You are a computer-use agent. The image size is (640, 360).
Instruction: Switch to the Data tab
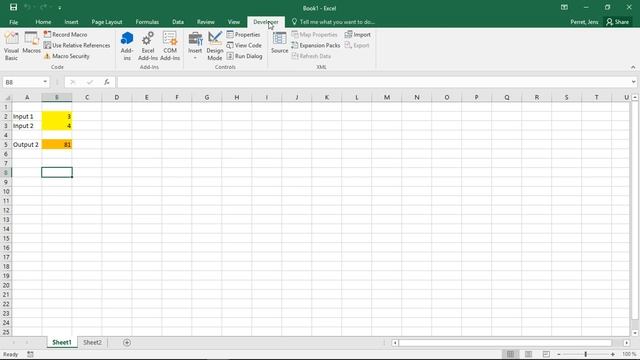coord(178,22)
